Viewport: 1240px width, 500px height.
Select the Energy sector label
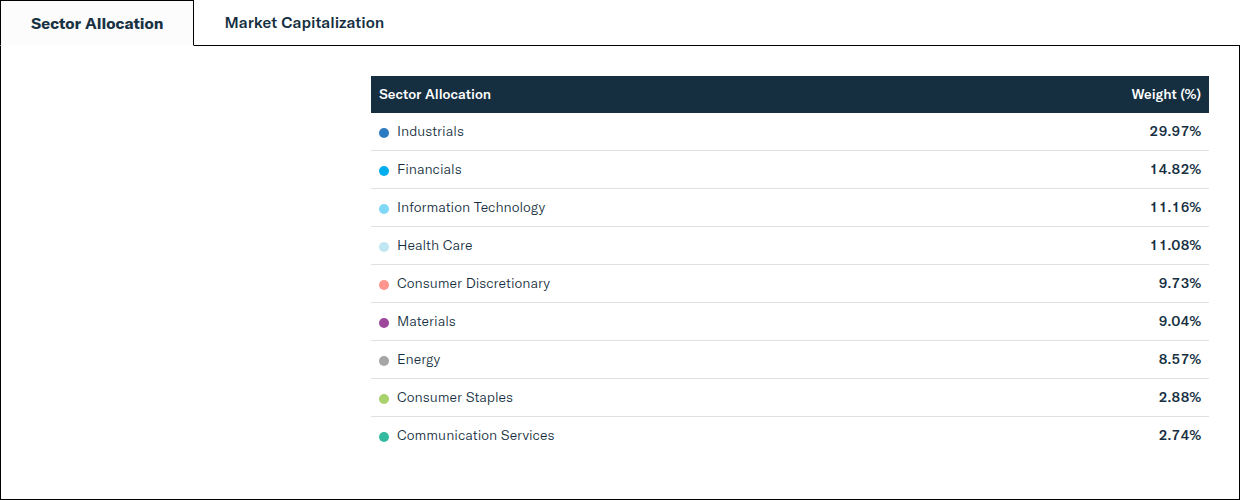click(x=418, y=359)
